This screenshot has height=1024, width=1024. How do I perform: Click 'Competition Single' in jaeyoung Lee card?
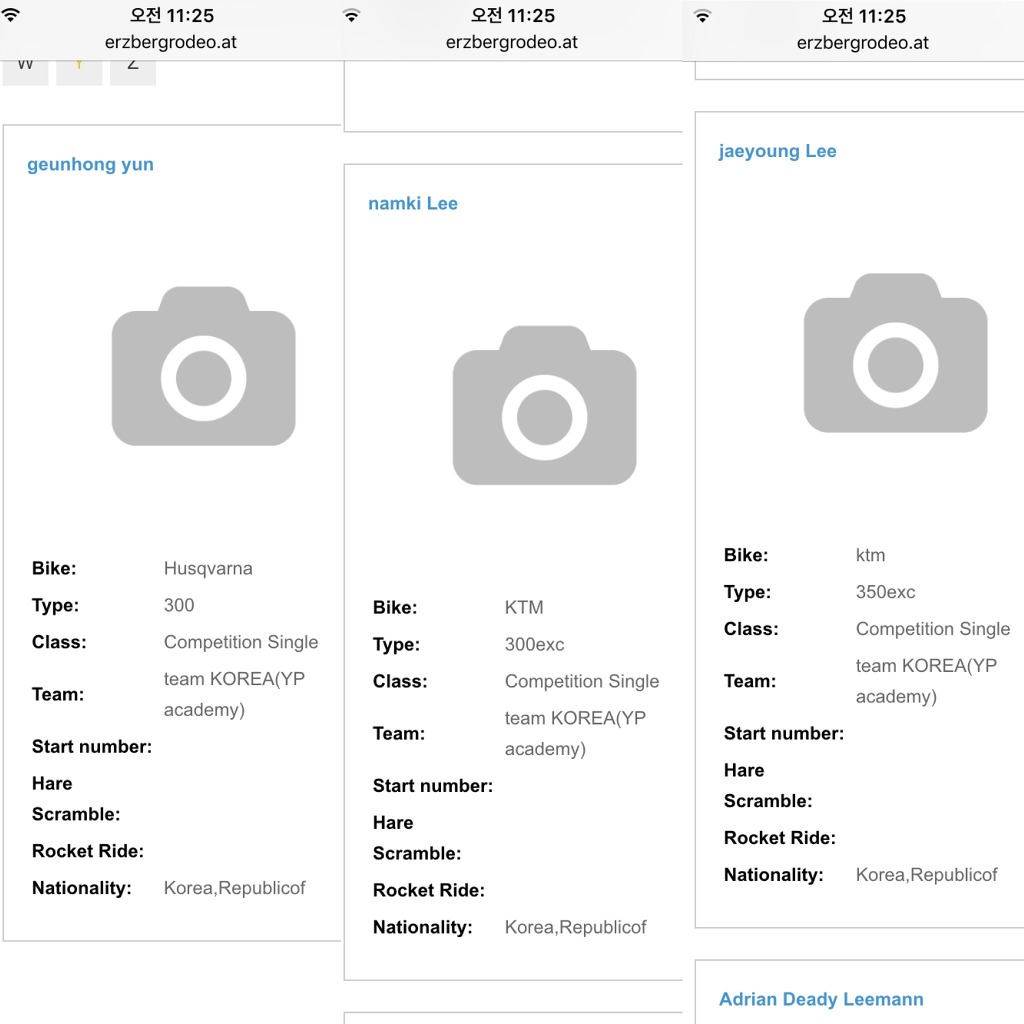(x=933, y=630)
